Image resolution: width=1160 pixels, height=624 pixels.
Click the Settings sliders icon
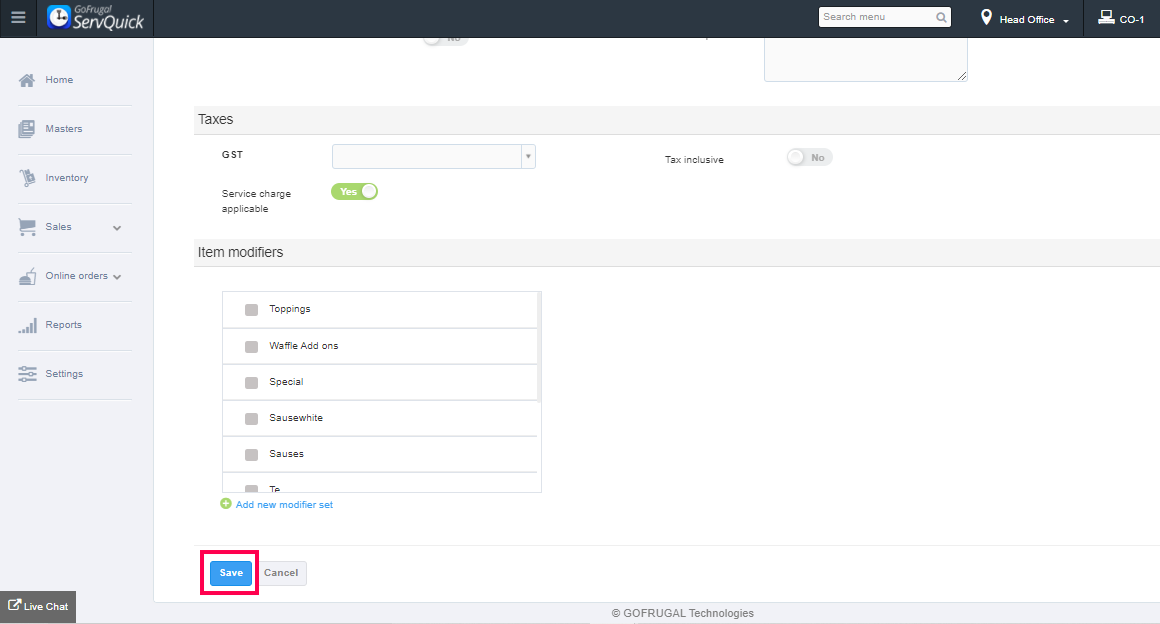click(27, 374)
